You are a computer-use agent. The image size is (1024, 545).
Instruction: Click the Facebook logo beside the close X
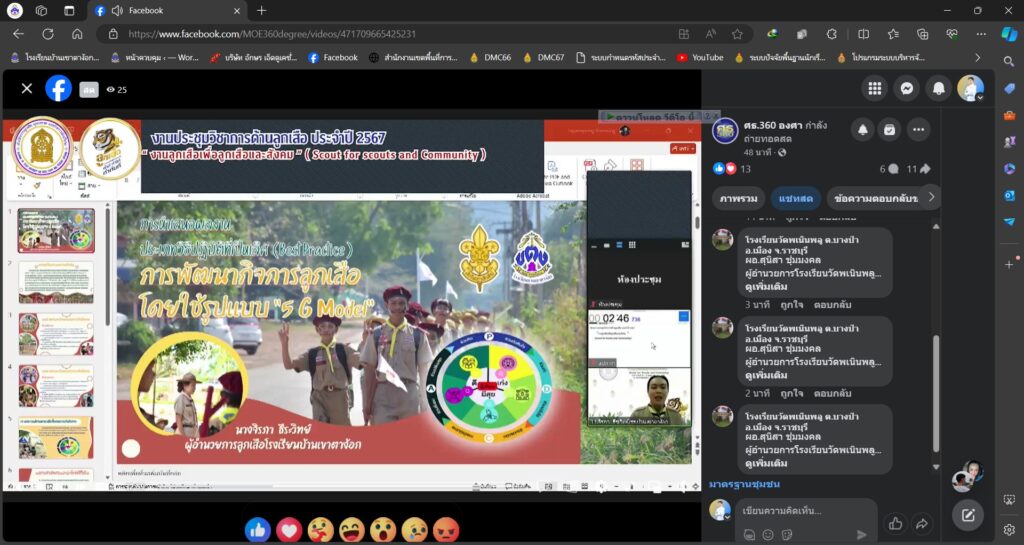58,88
